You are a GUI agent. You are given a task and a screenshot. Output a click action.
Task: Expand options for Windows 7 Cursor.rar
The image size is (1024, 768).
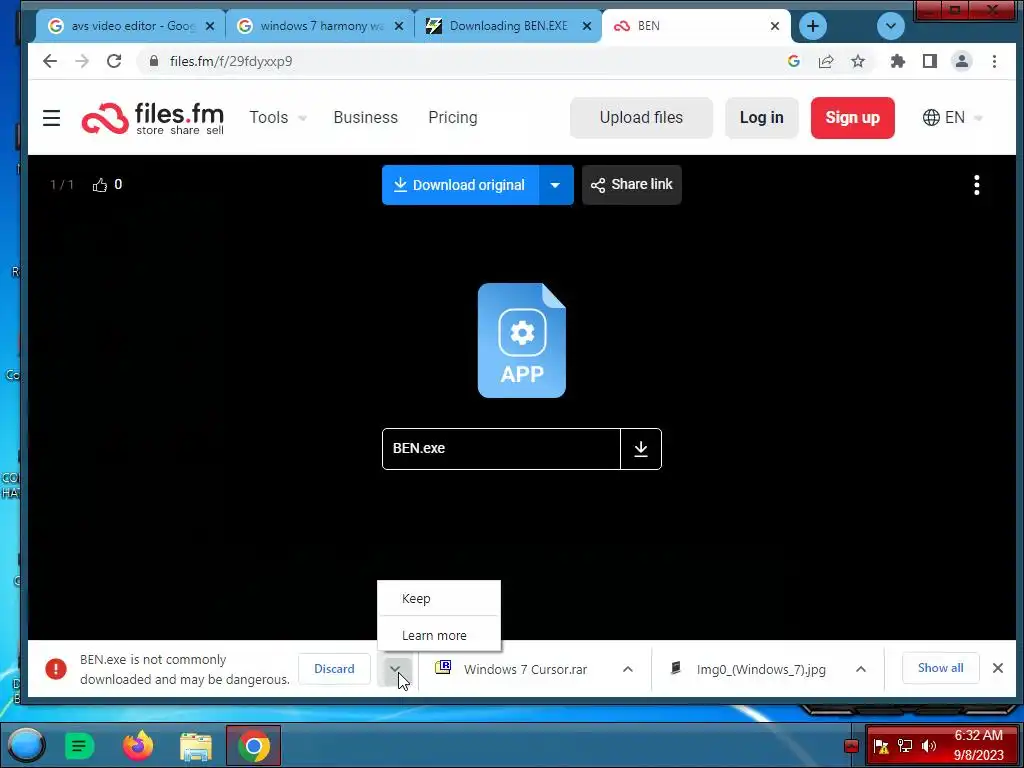[628, 669]
